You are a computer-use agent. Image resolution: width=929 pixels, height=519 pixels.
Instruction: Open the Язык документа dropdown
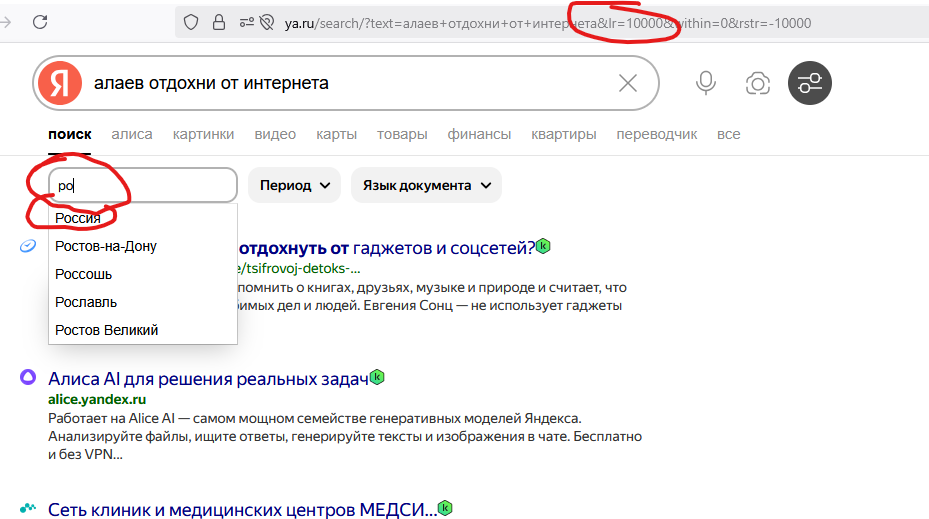(x=426, y=185)
